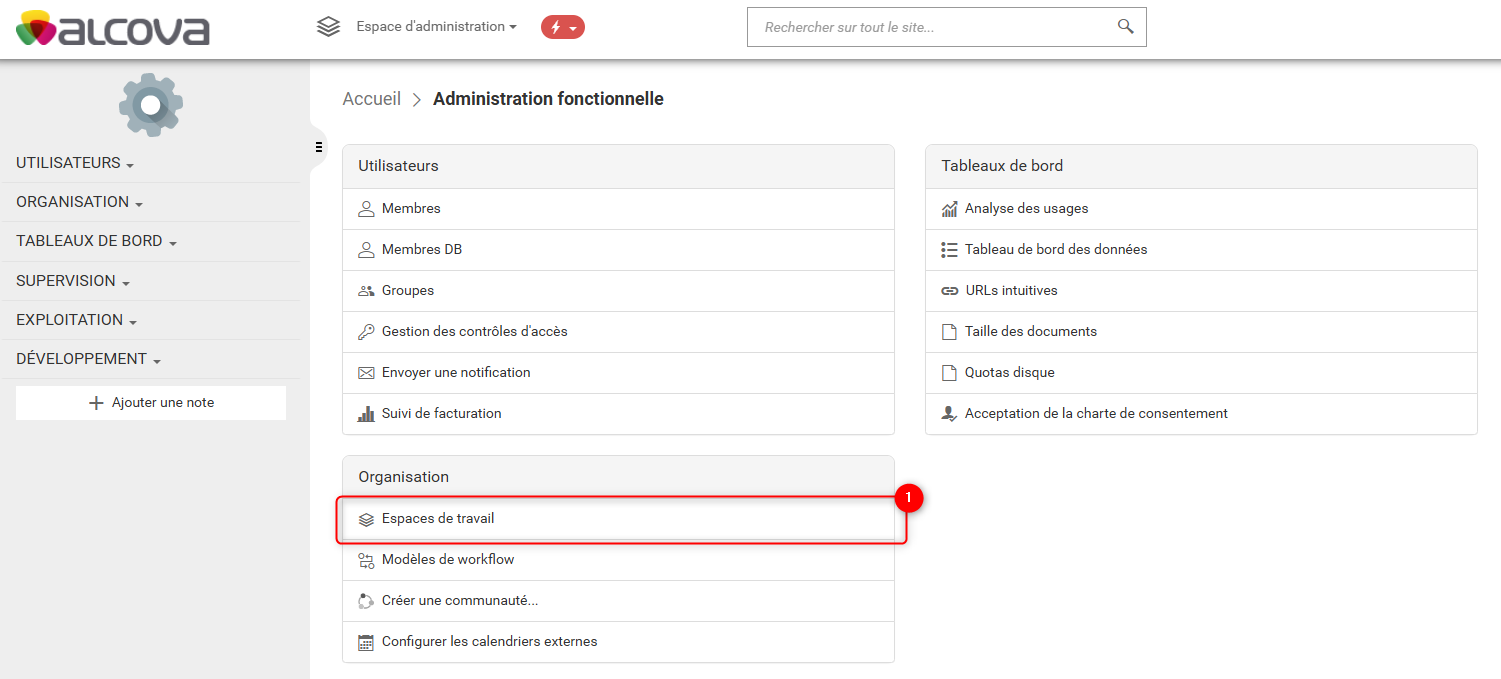Click the envelope icon beside Envoyer une notification
Viewport: 1501px width, 679px height.
tap(366, 372)
